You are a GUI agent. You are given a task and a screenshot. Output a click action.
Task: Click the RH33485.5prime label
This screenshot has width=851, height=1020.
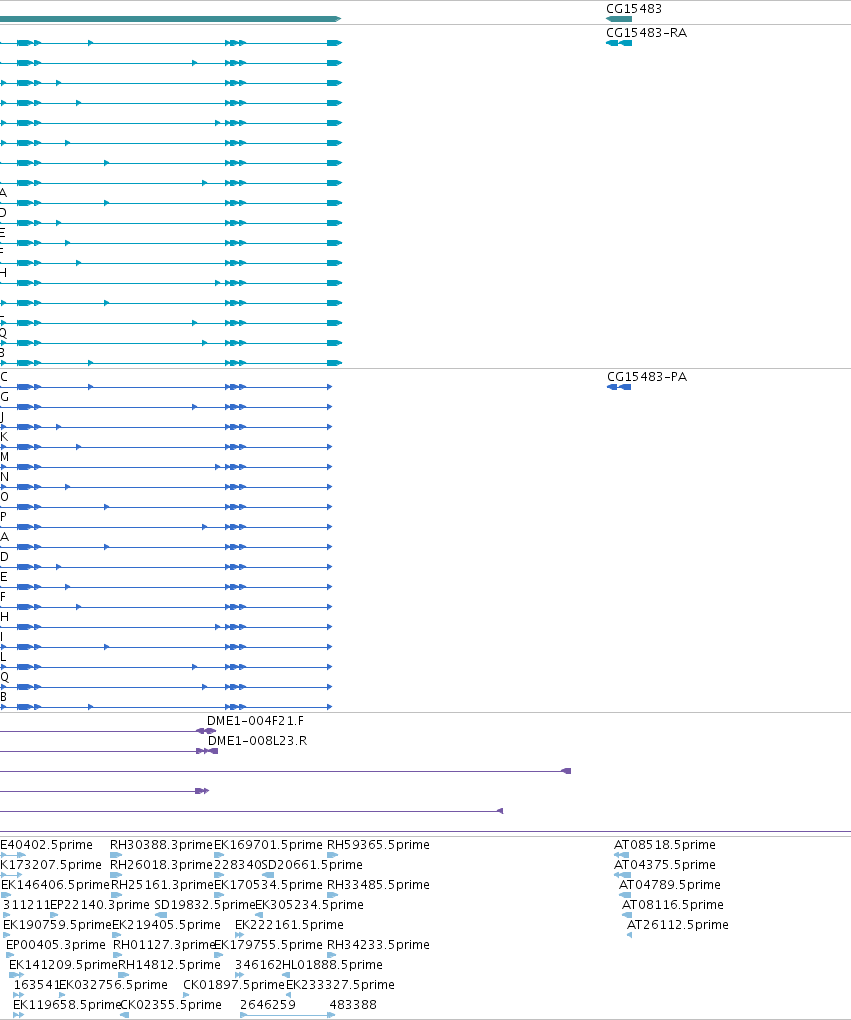point(378,885)
